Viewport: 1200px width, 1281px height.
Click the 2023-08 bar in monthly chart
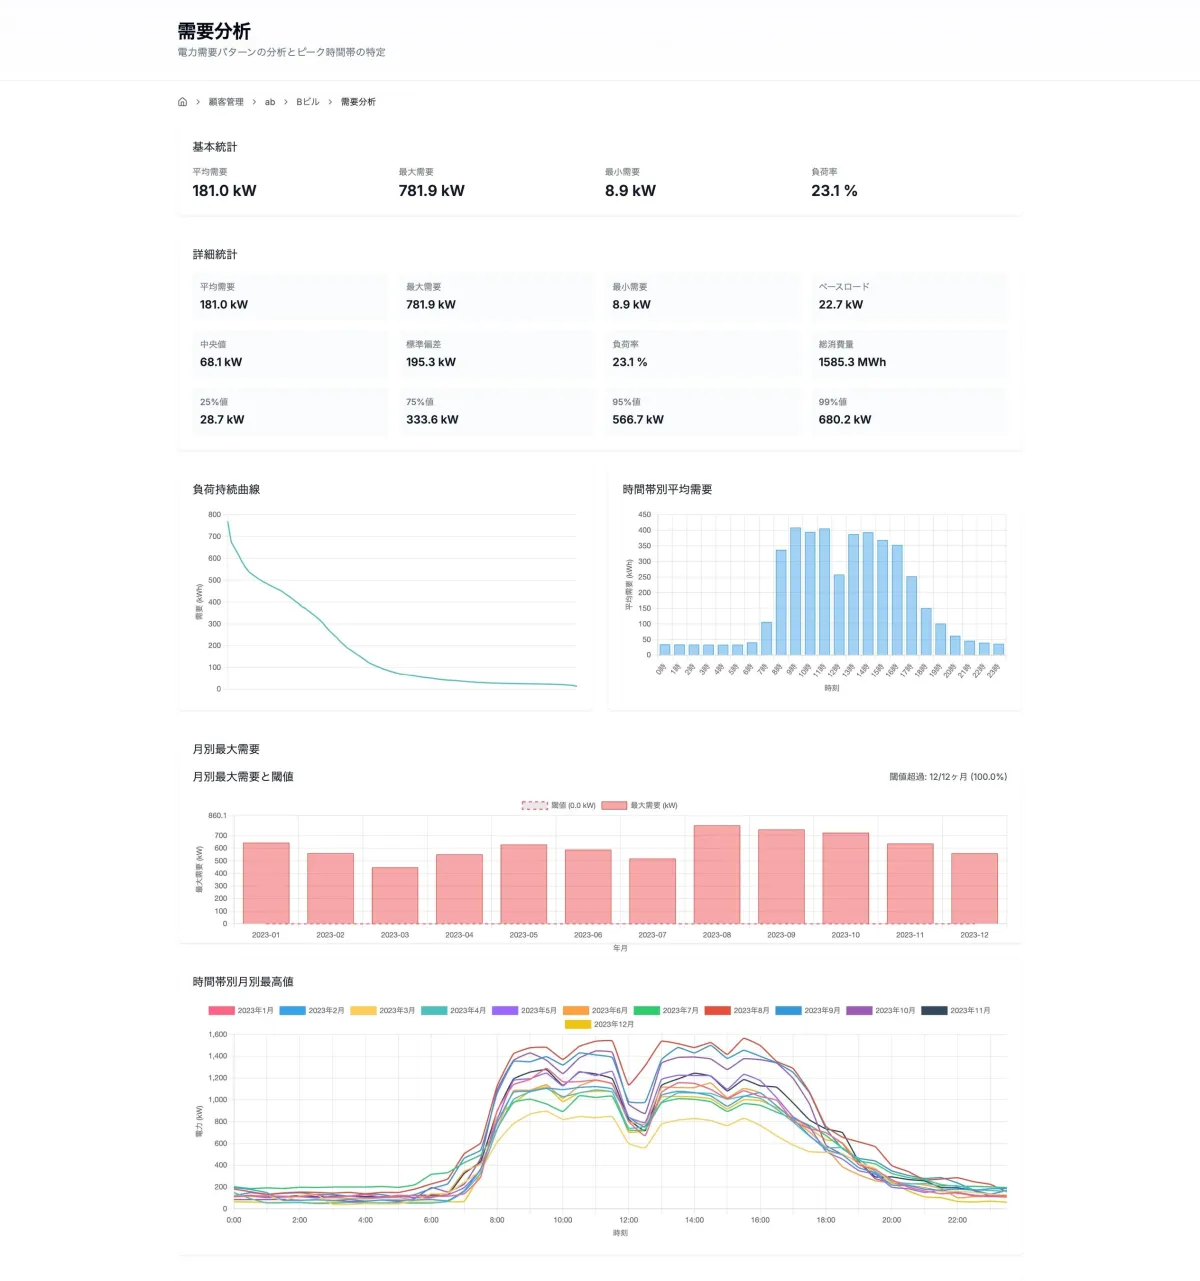pyautogui.click(x=717, y=875)
